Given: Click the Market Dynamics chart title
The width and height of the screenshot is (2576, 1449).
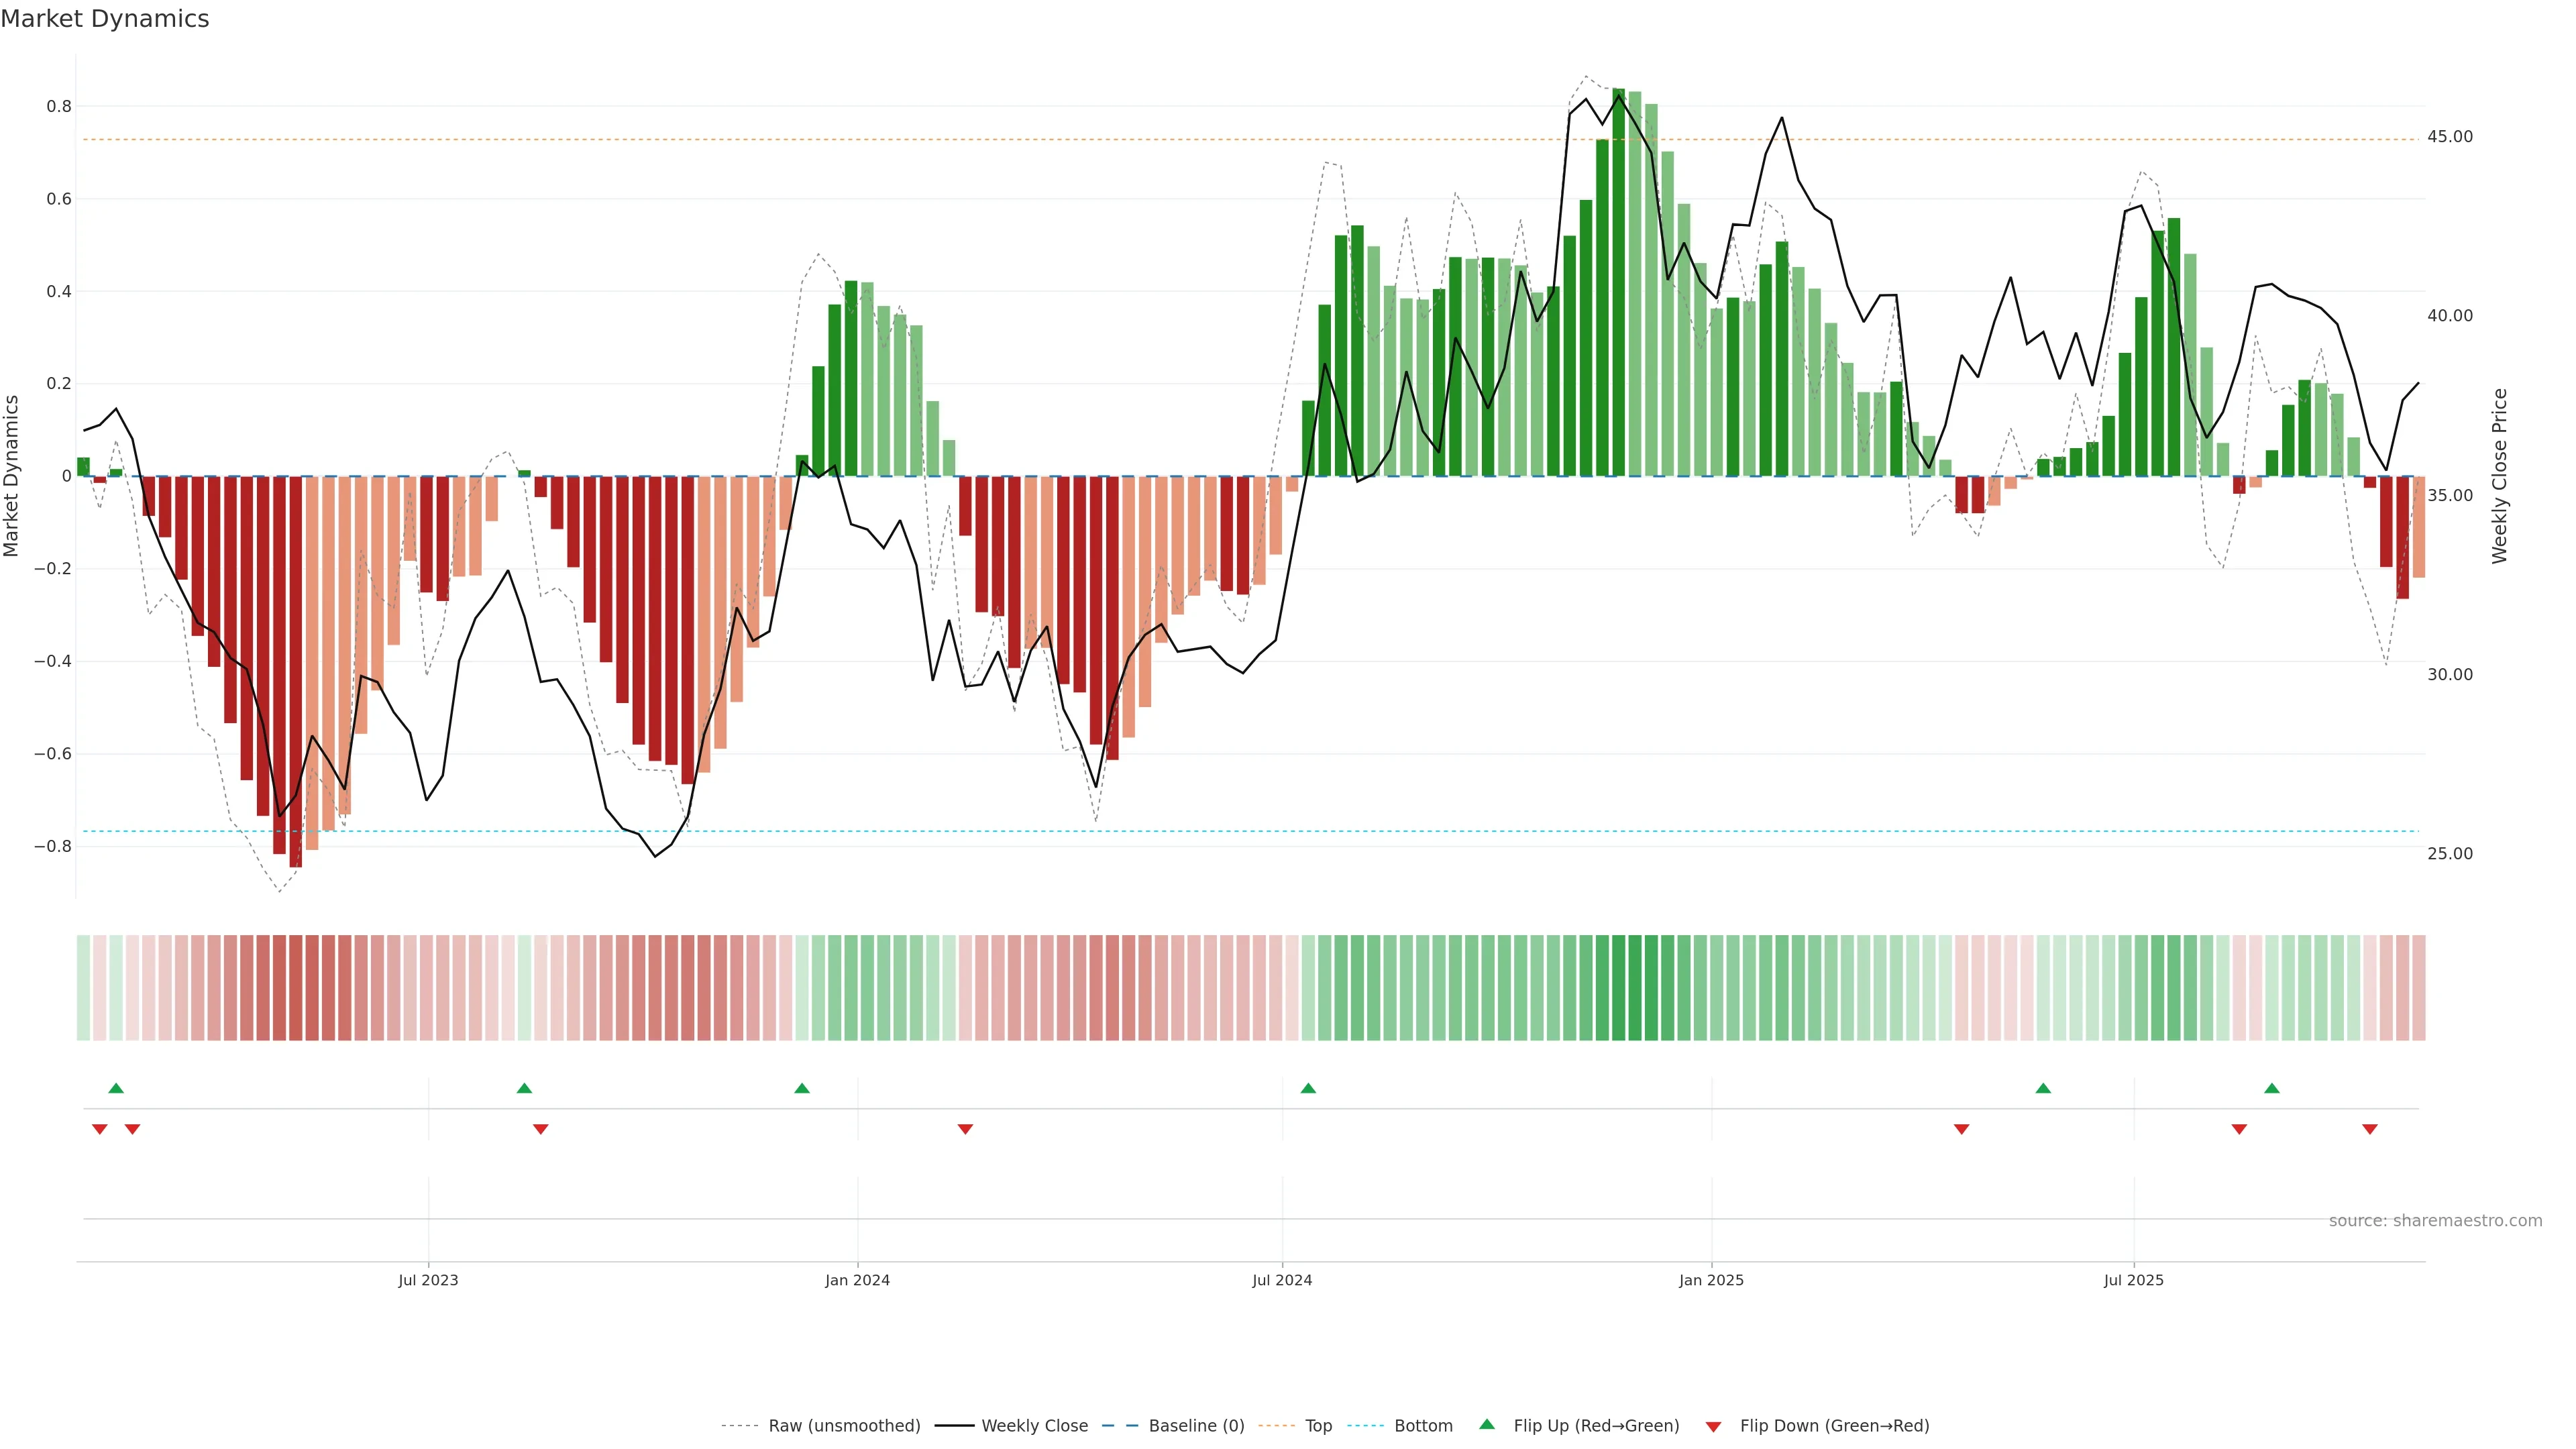Looking at the screenshot, I should [105, 19].
